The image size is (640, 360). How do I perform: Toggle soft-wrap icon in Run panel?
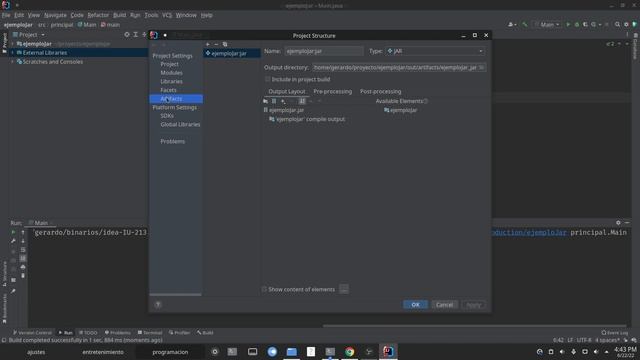pos(23,249)
